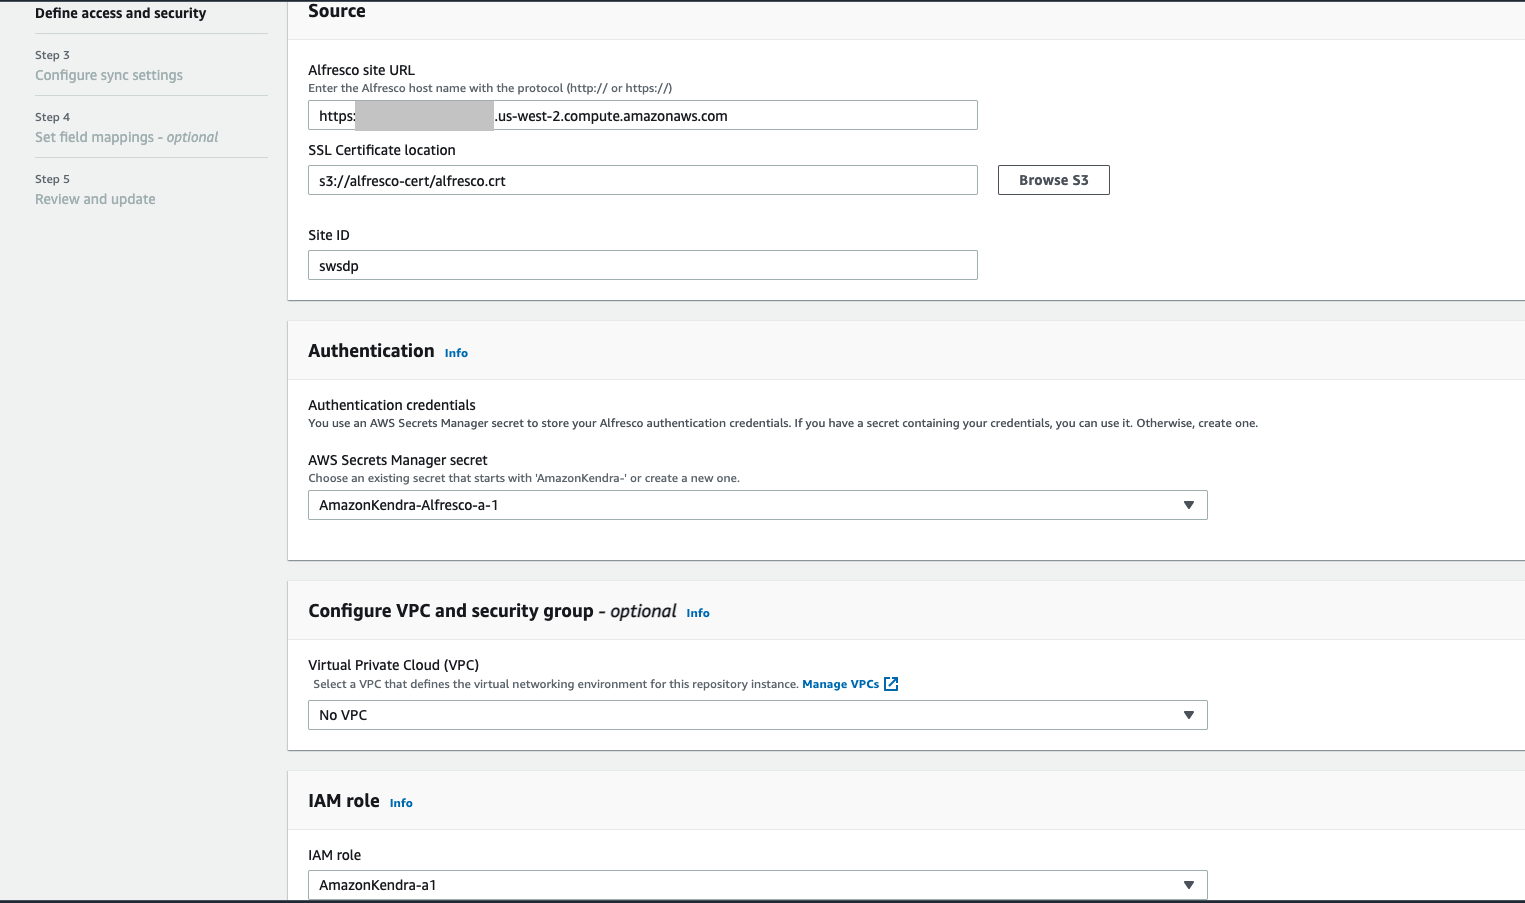Select the Set field mappings step
Viewport: 1525px width, 903px height.
pos(126,137)
